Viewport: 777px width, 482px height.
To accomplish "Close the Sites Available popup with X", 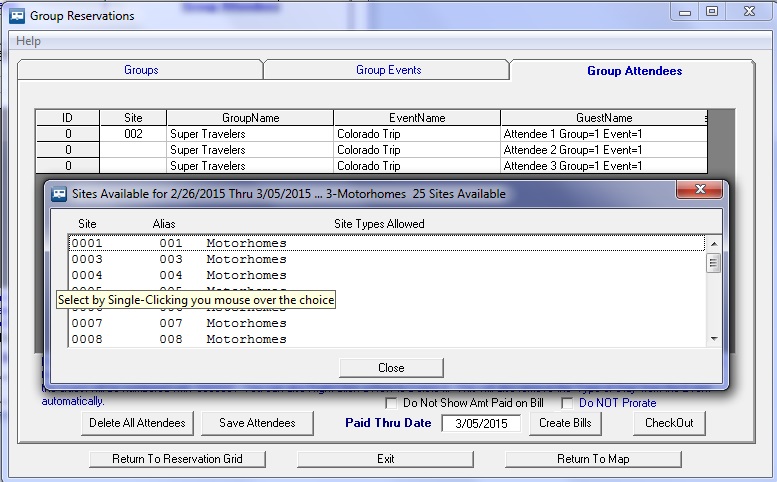I will tap(700, 189).
